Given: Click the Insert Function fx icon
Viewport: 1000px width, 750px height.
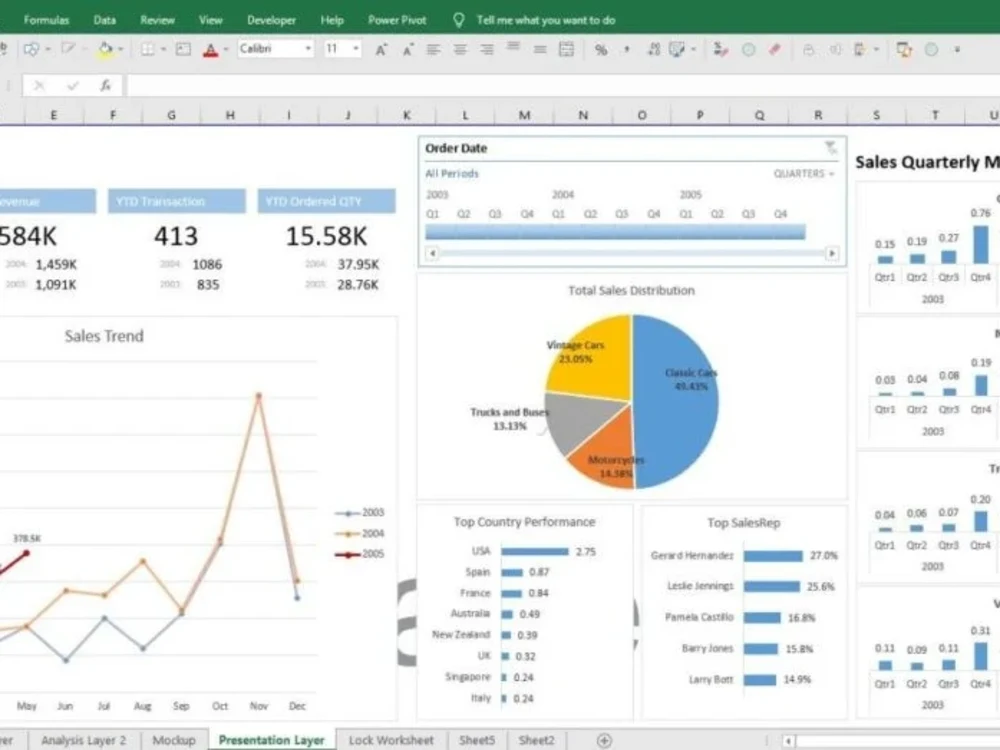Looking at the screenshot, I should coord(105,85).
